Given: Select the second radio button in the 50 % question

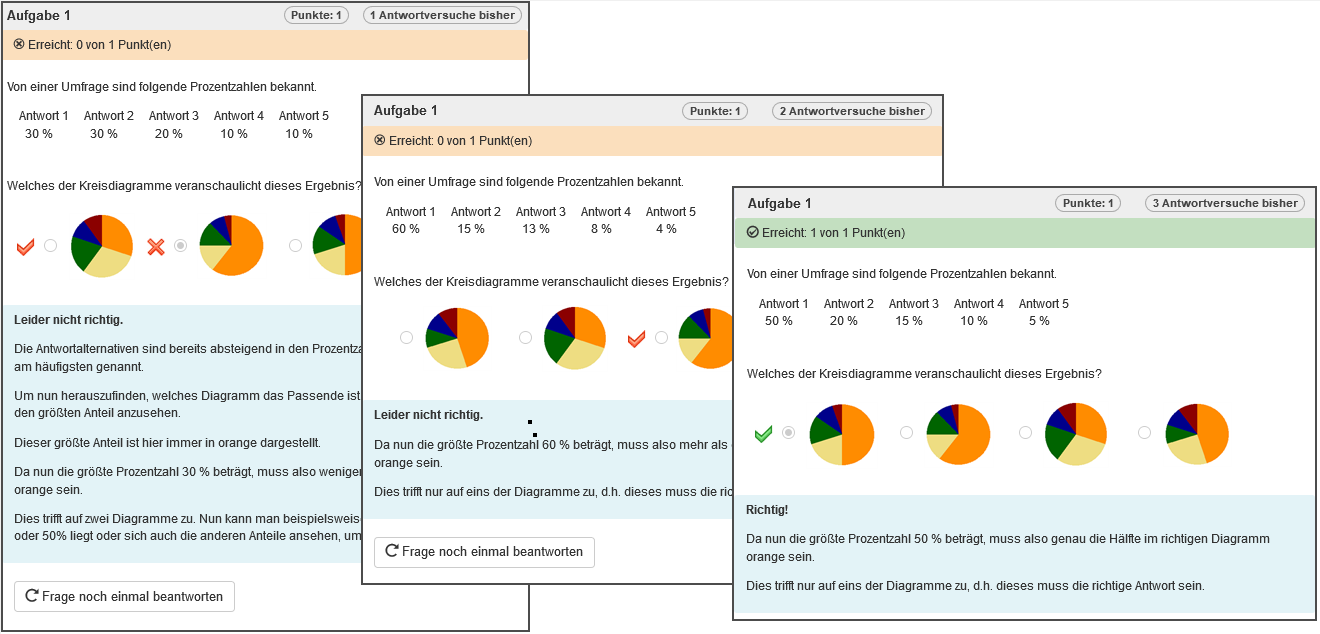Looking at the screenshot, I should 906,432.
